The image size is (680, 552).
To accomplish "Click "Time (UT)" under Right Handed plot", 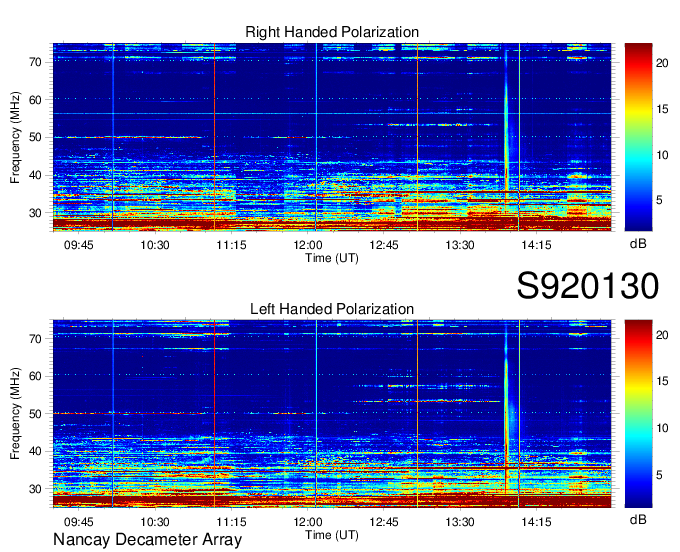I will [332, 258].
